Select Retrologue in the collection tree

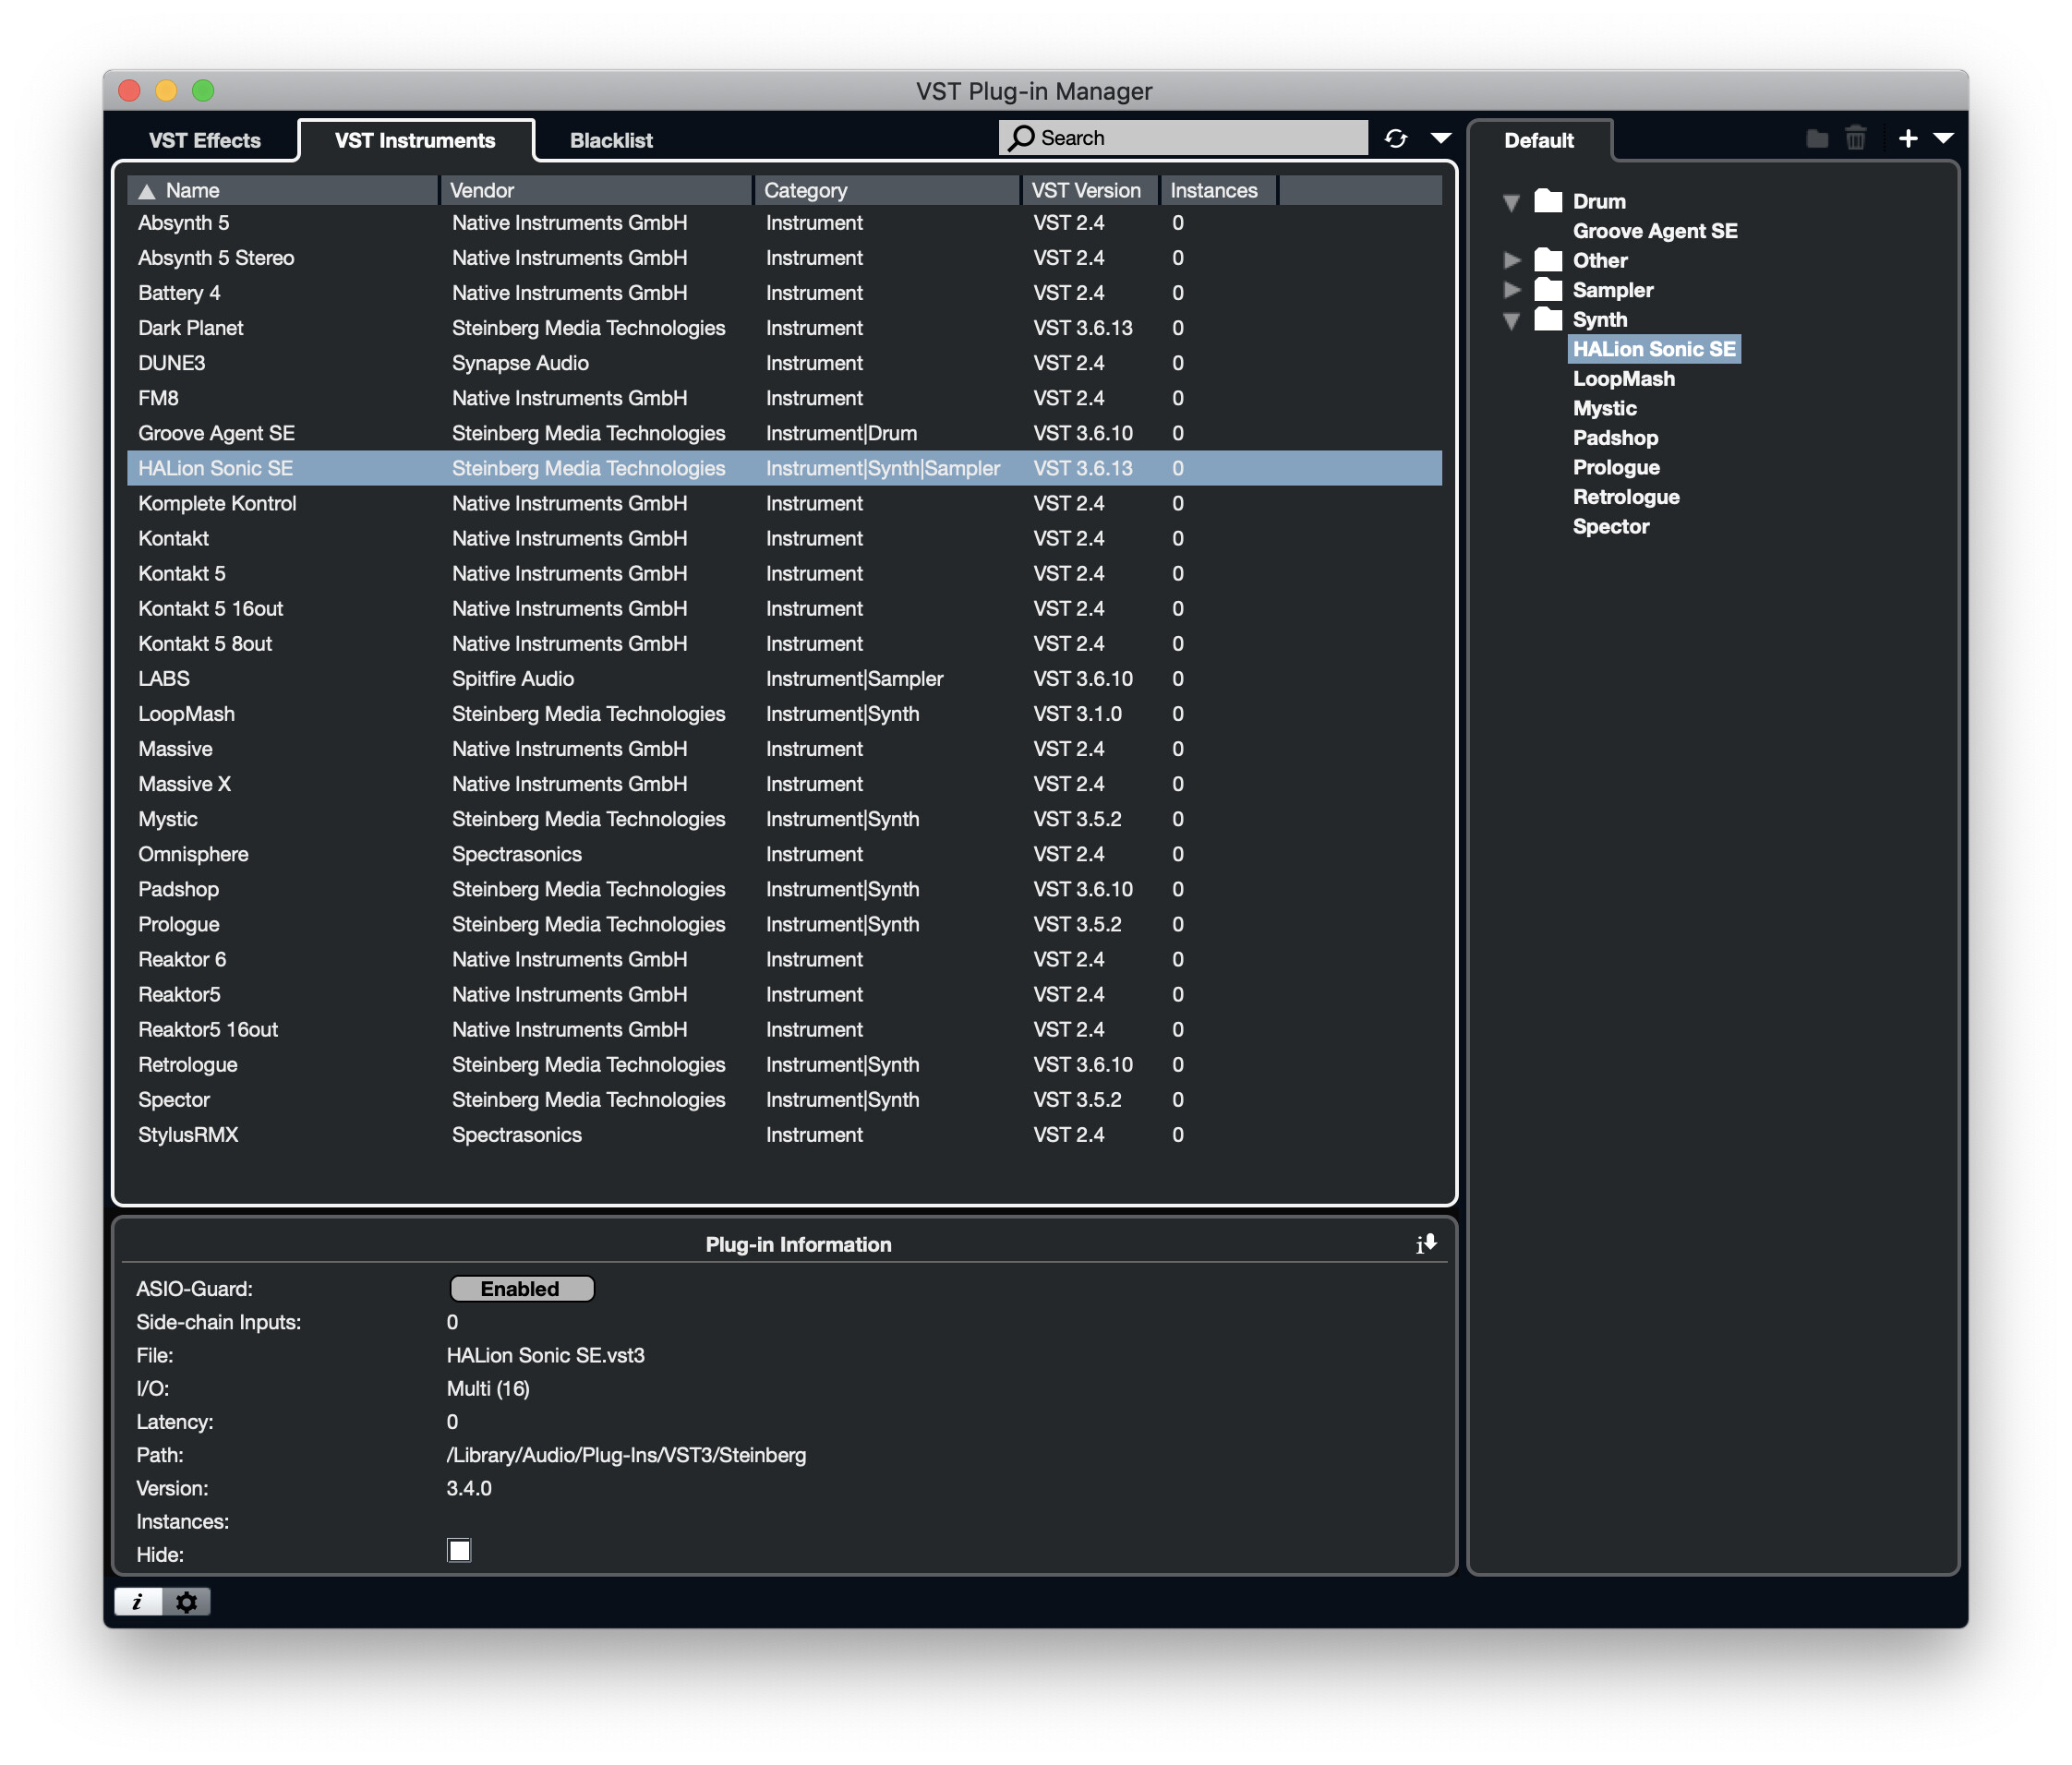[x=1626, y=497]
